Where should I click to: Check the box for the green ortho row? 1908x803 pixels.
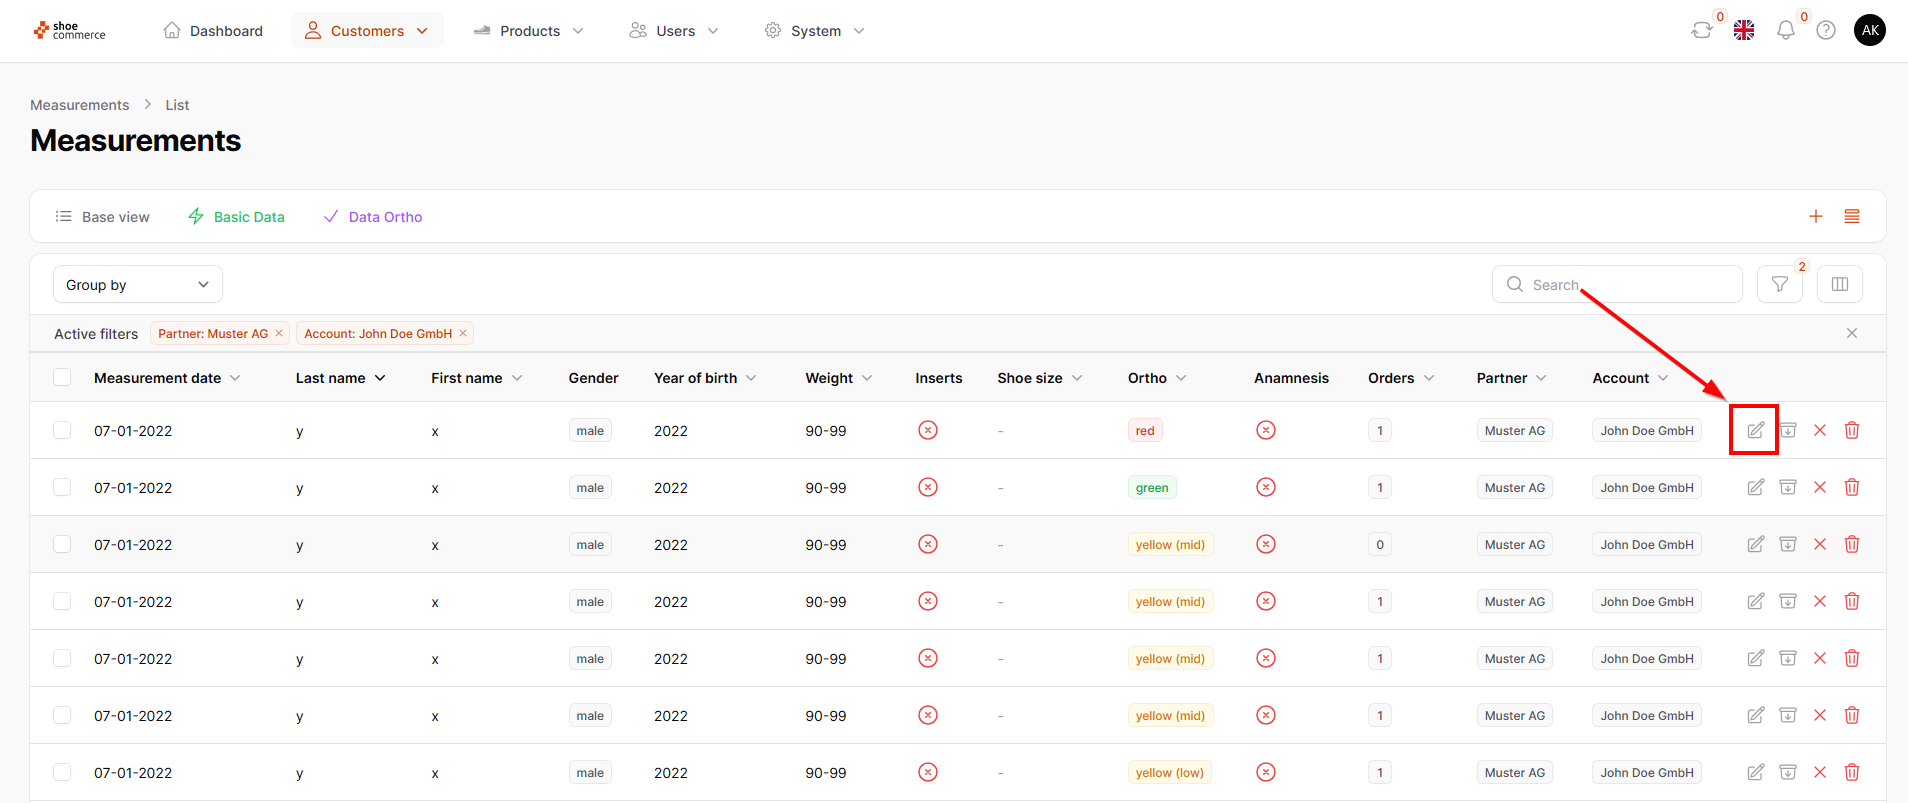[x=62, y=487]
